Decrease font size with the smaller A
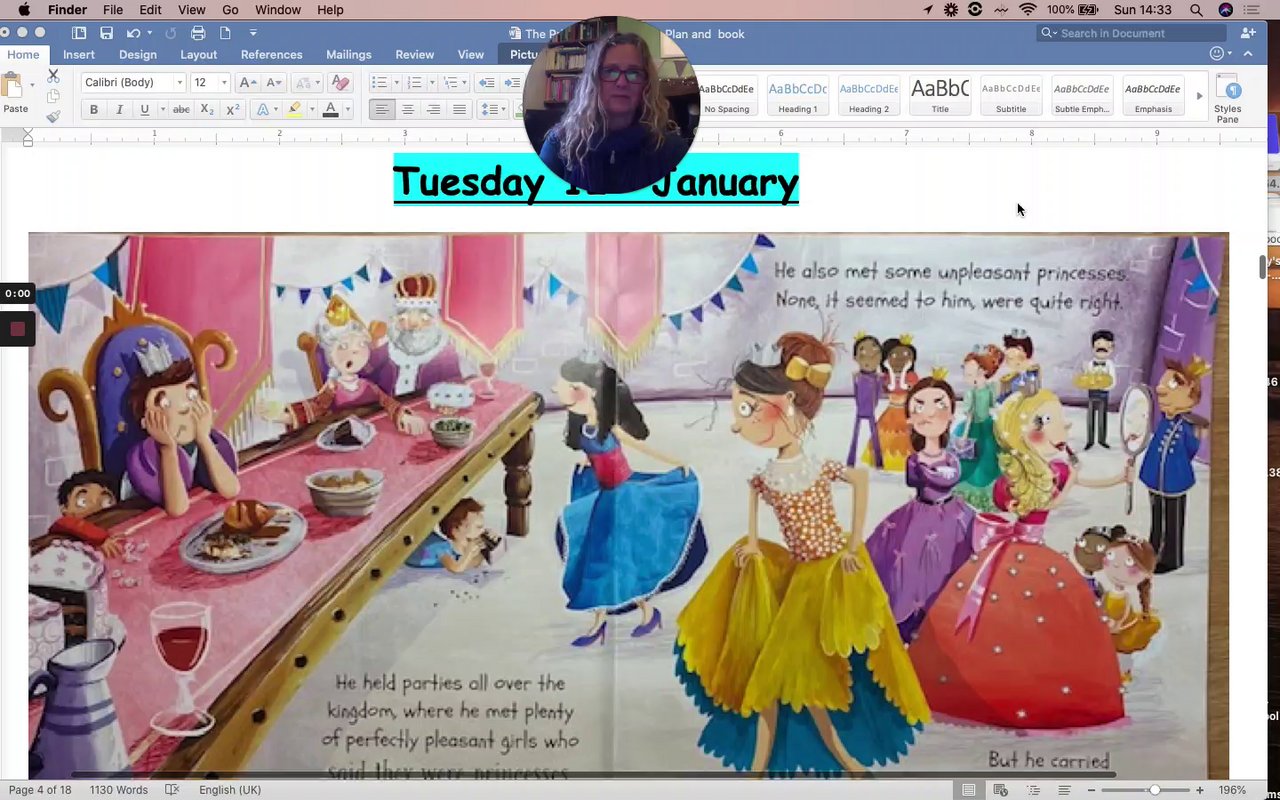Screen dimensions: 1280x800 pos(273,83)
